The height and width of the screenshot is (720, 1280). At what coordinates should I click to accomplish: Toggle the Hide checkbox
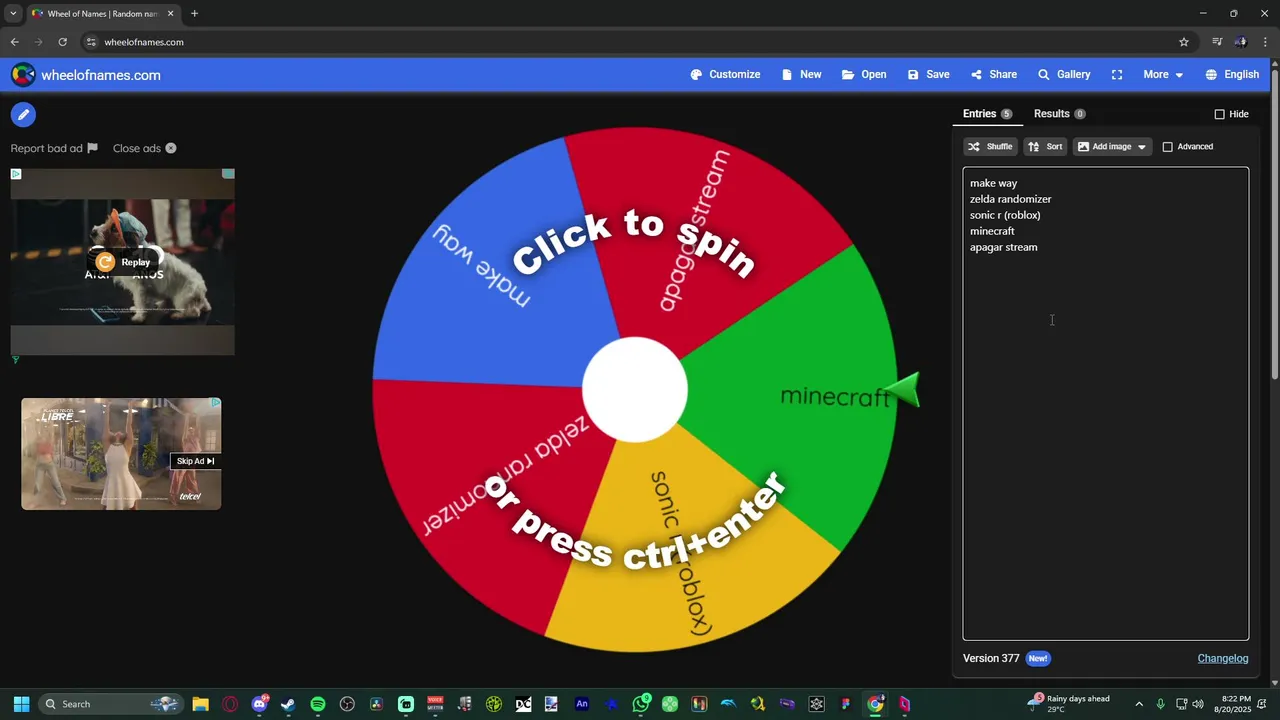coord(1219,114)
